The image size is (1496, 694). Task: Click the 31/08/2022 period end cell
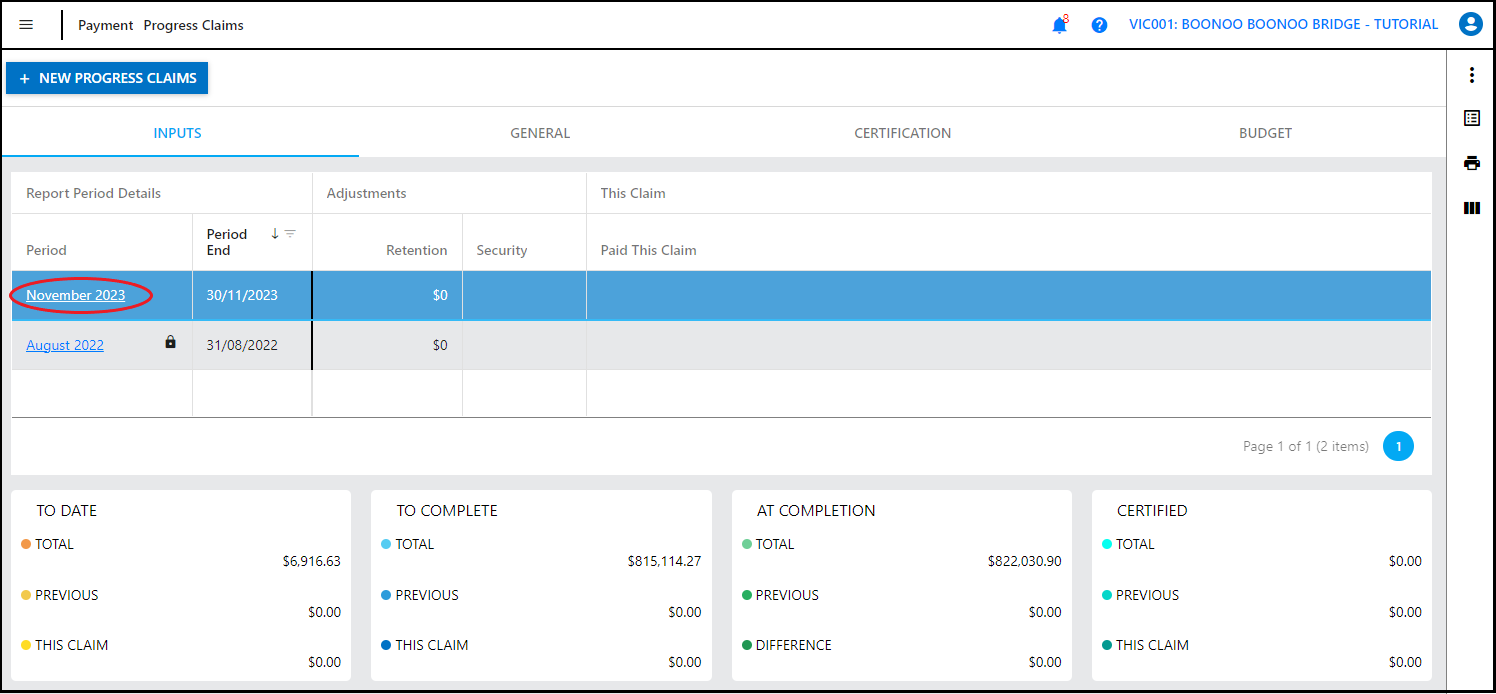(x=252, y=345)
